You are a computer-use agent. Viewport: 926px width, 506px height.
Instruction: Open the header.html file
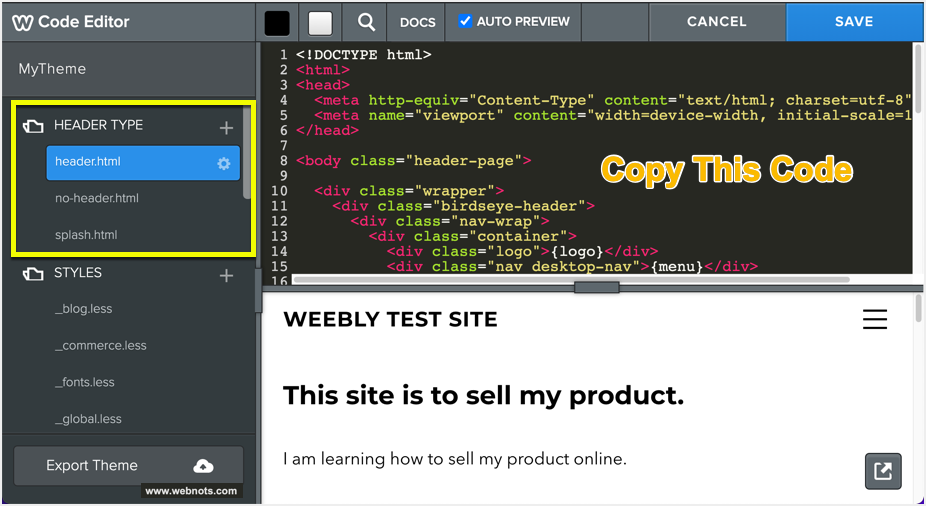[143, 162]
